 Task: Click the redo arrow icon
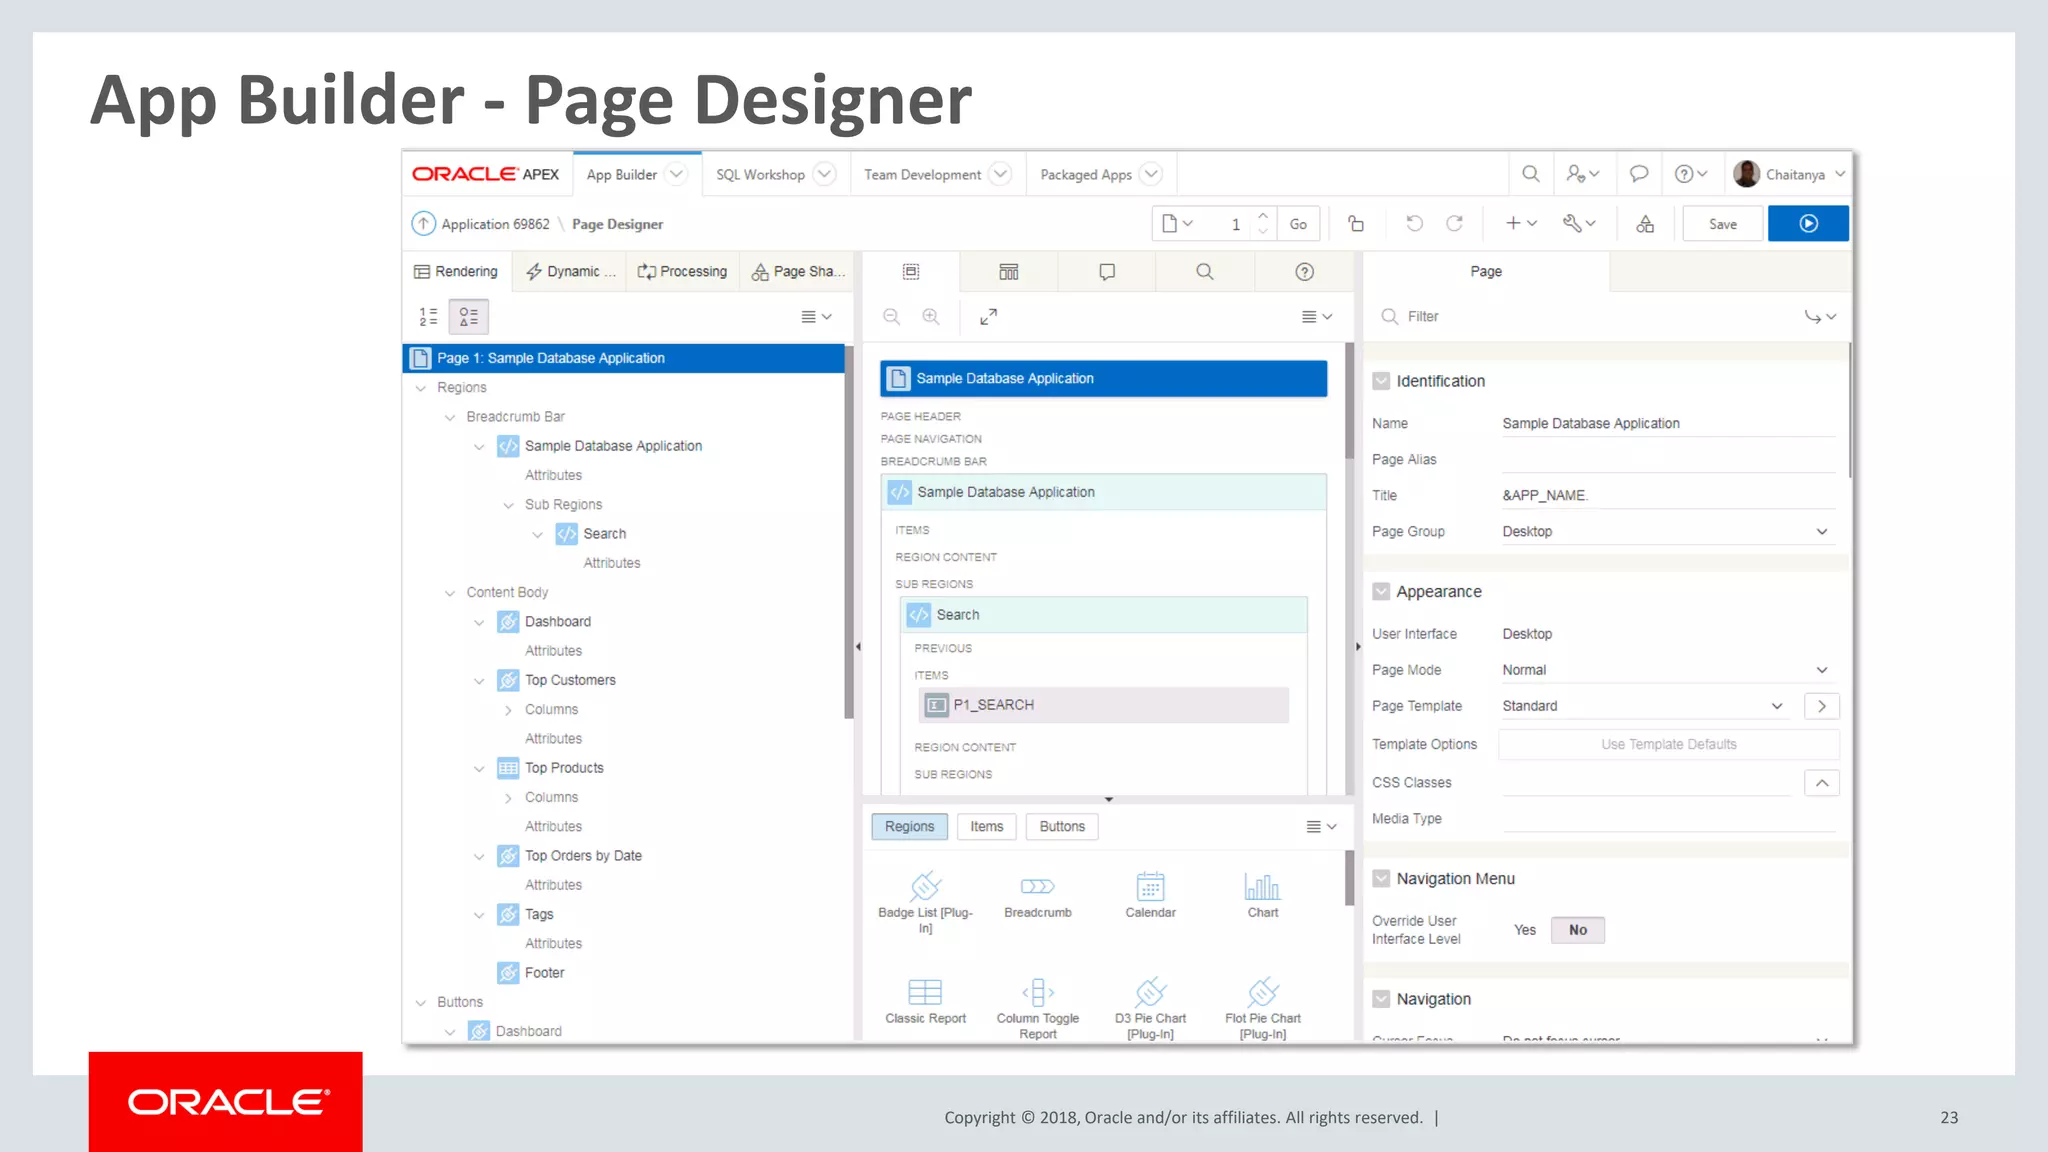[1455, 224]
